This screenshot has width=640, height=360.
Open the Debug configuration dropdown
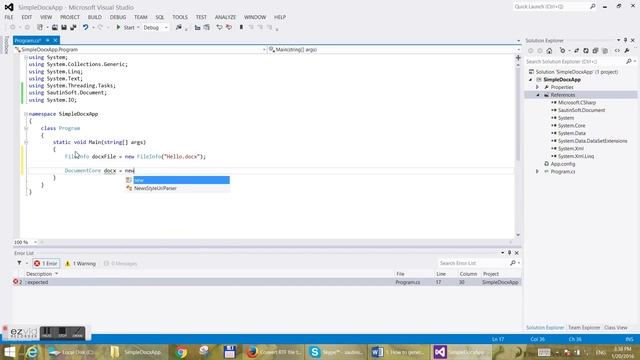[x=156, y=27]
